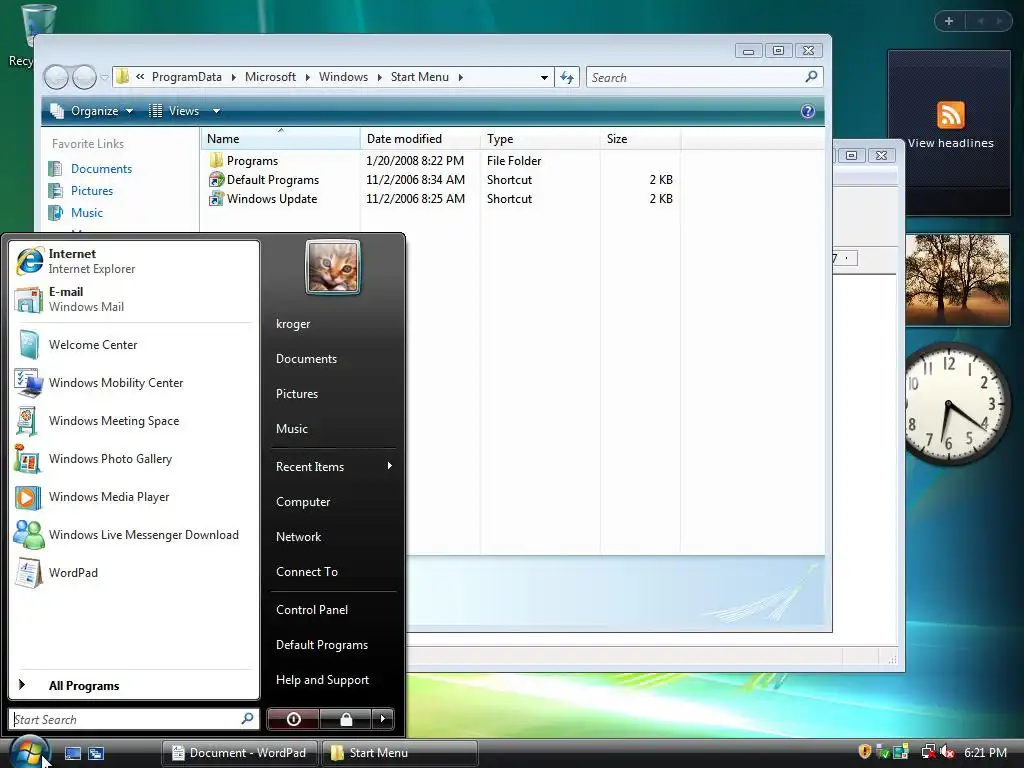Viewport: 1024px width, 768px height.
Task: Open Documents from Start menu right pane
Action: click(333, 359)
